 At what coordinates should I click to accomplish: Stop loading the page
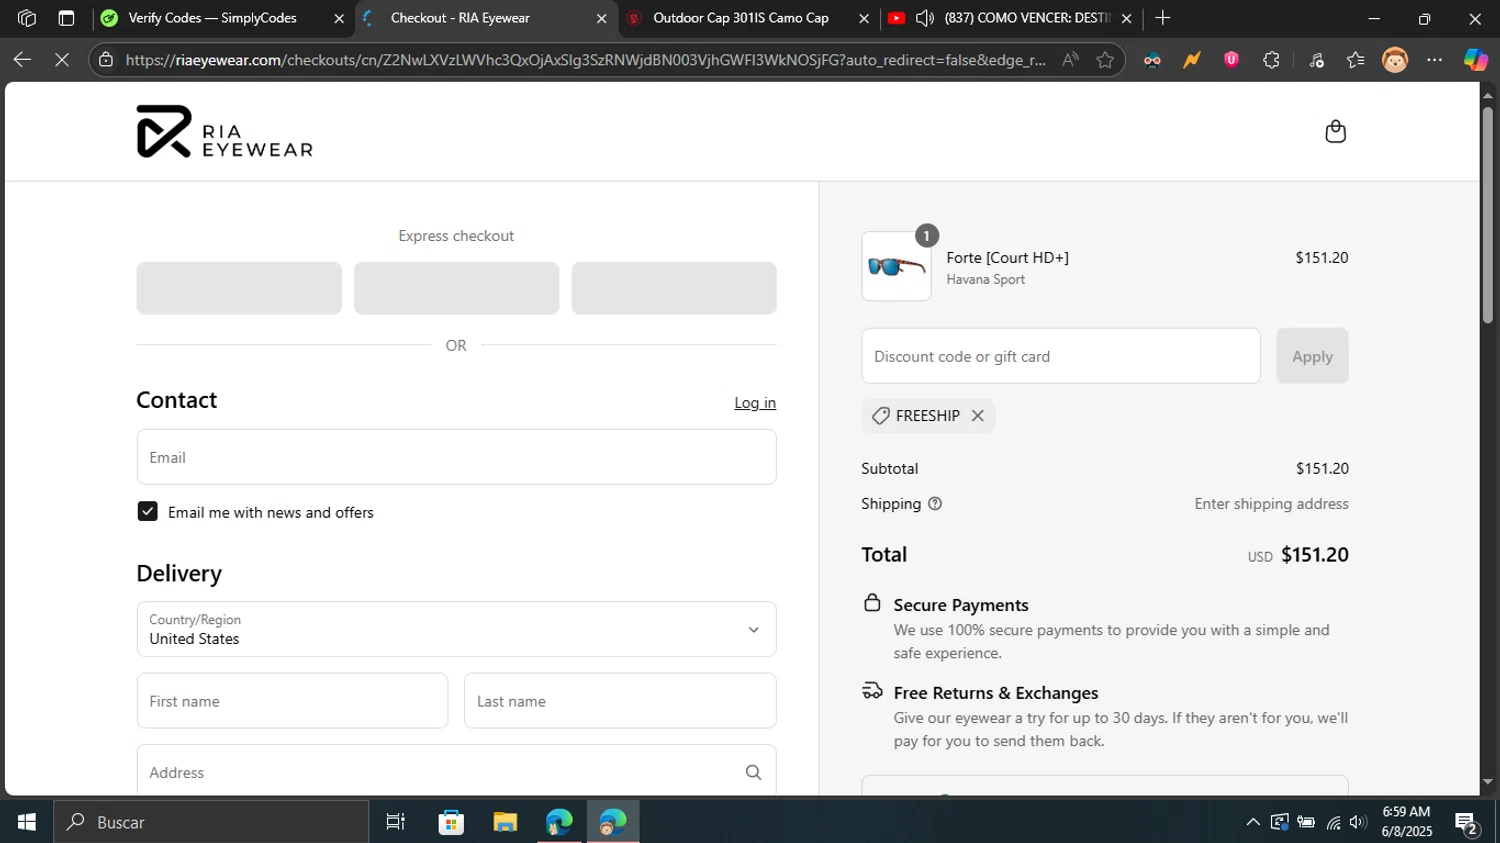click(x=61, y=60)
